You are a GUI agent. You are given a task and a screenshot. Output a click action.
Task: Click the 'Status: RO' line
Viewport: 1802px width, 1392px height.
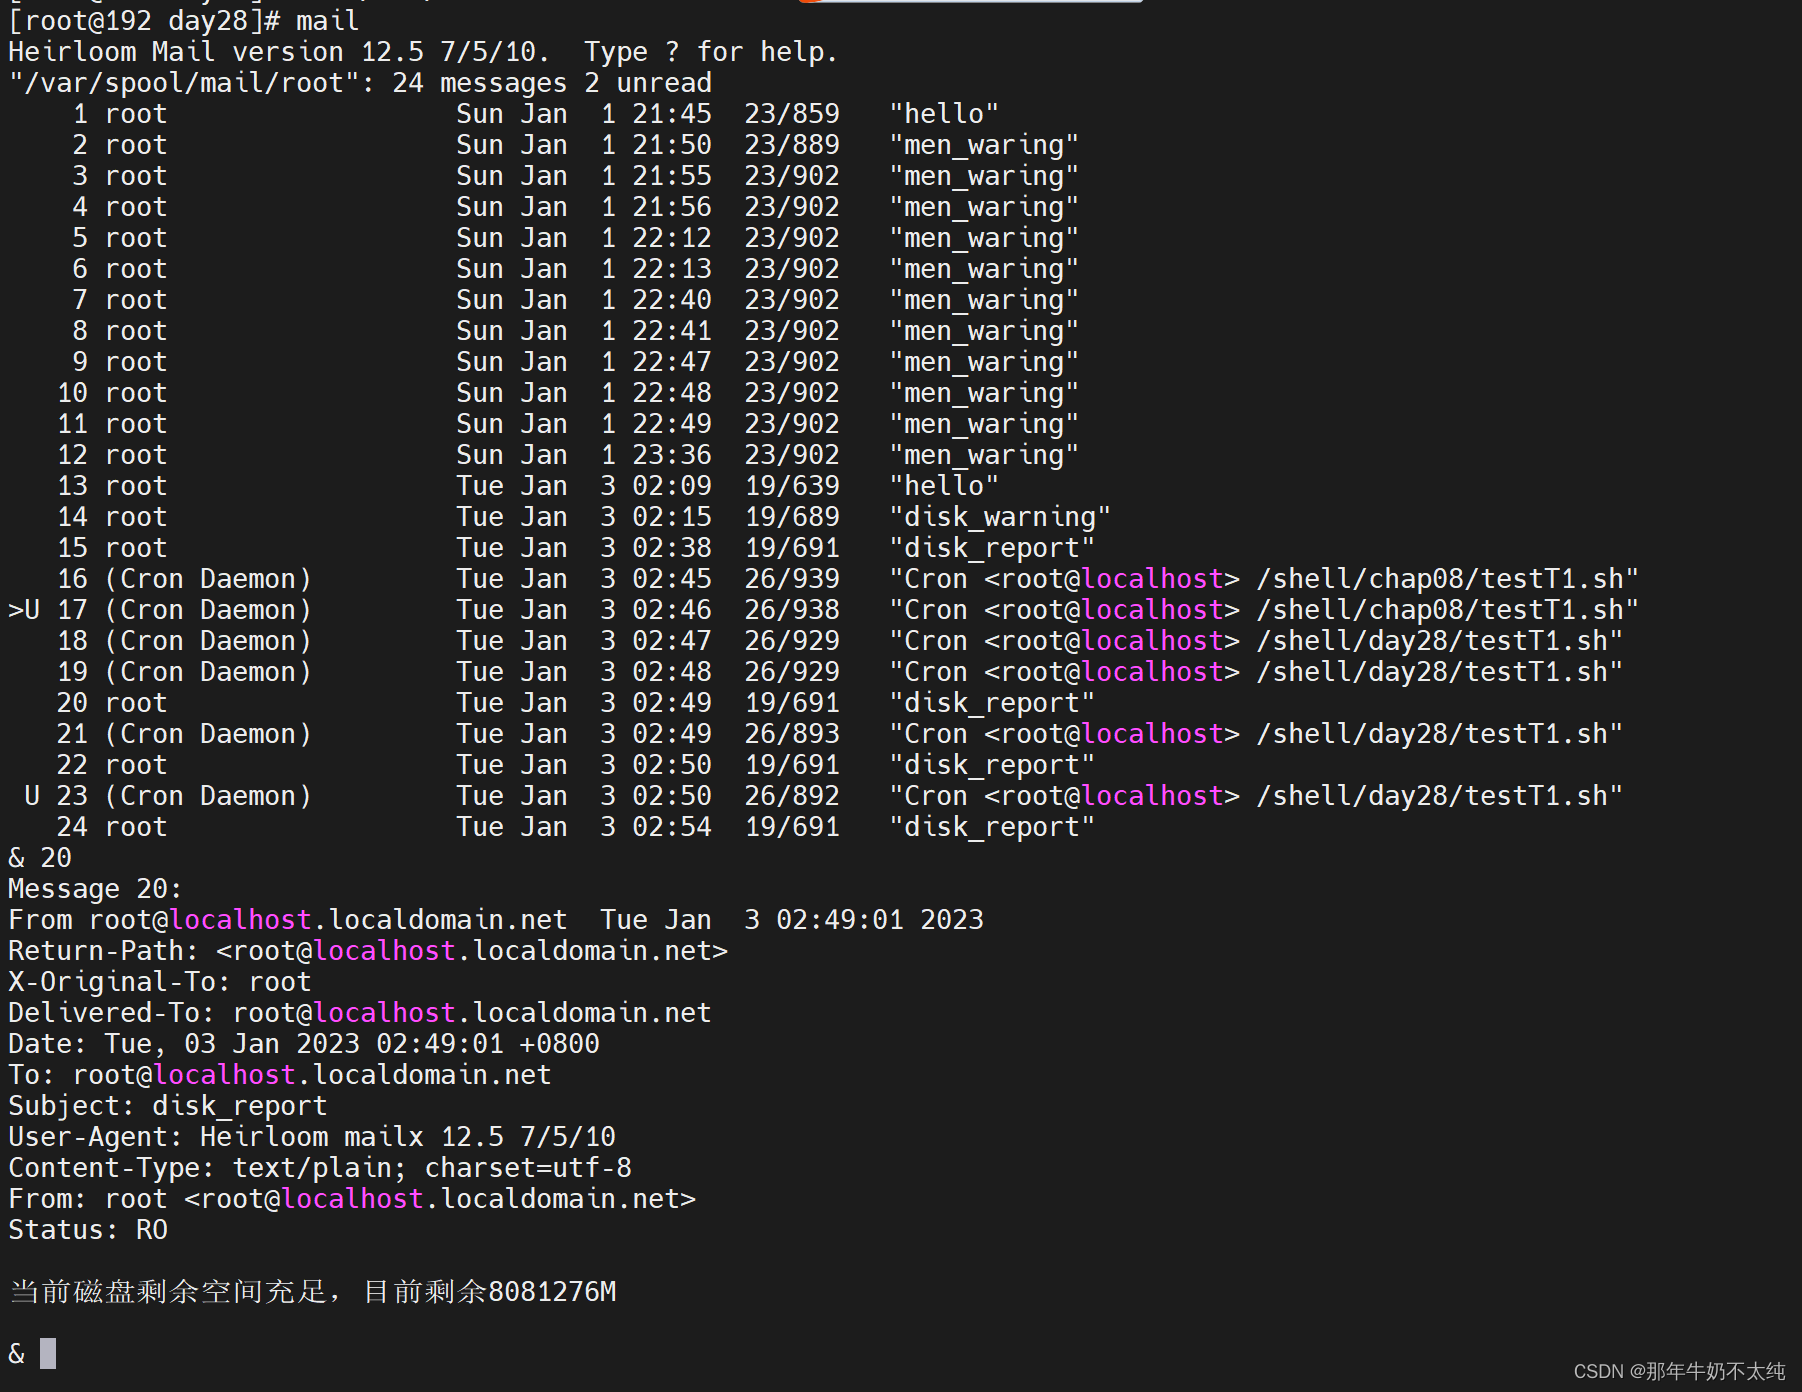[88, 1230]
